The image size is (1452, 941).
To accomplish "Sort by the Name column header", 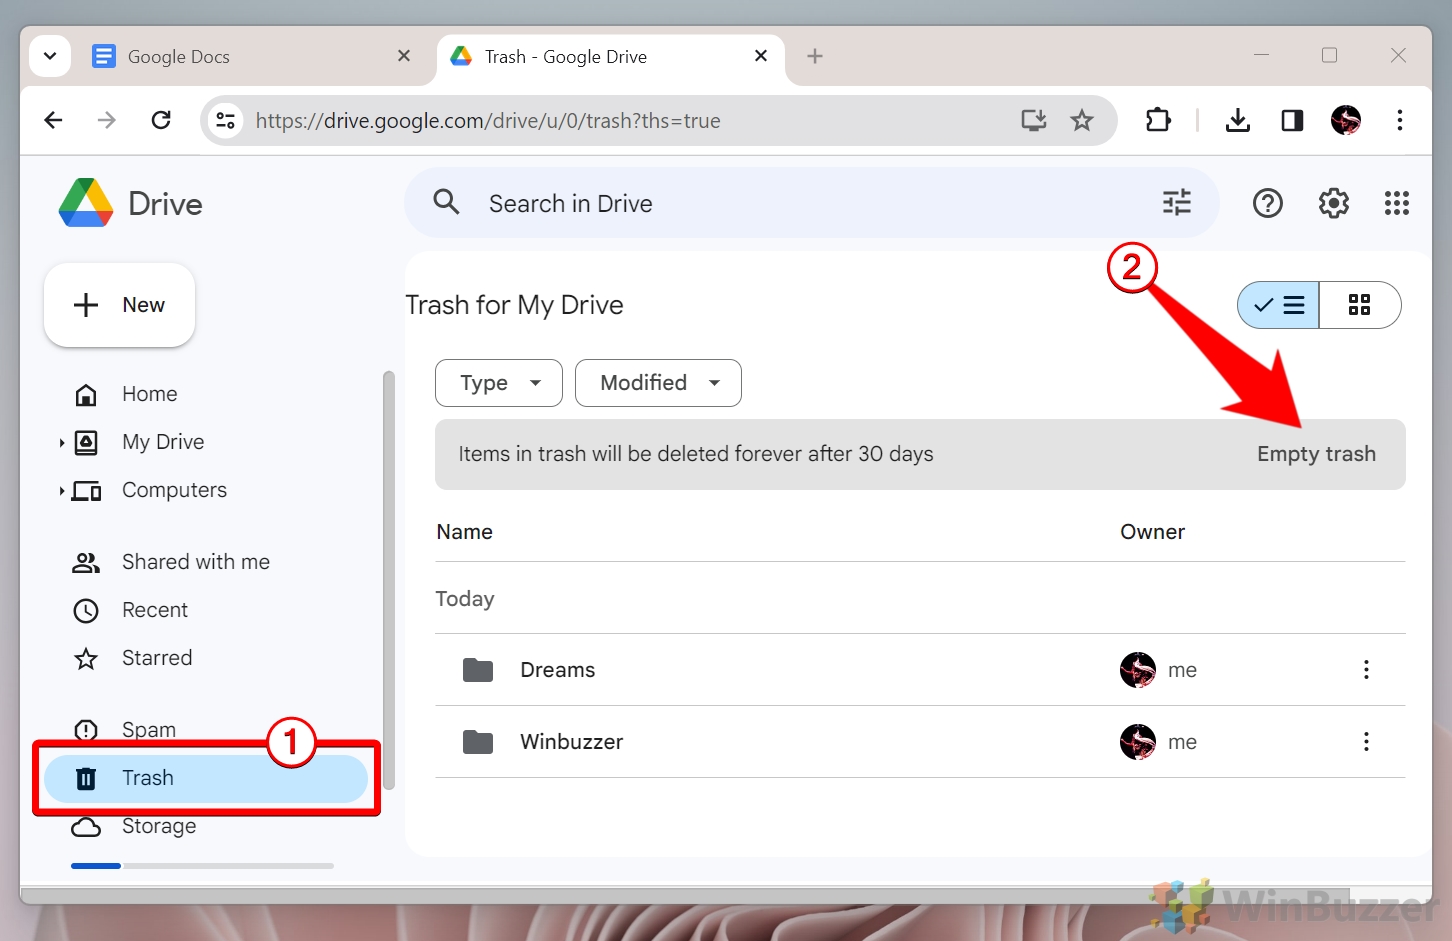I will [465, 532].
